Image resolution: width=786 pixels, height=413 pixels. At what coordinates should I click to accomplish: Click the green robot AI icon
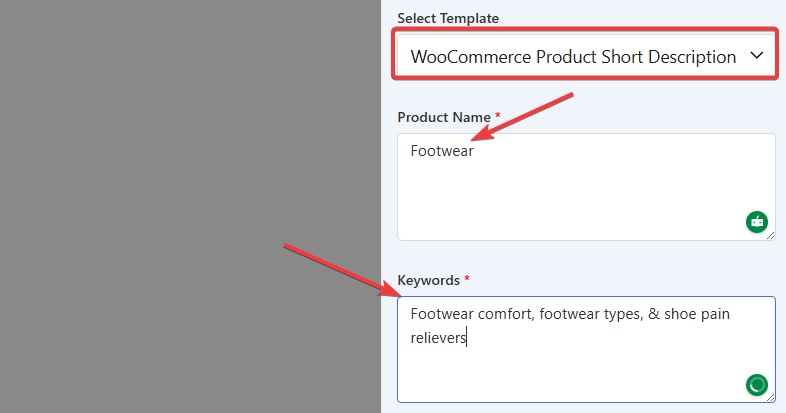[757, 221]
